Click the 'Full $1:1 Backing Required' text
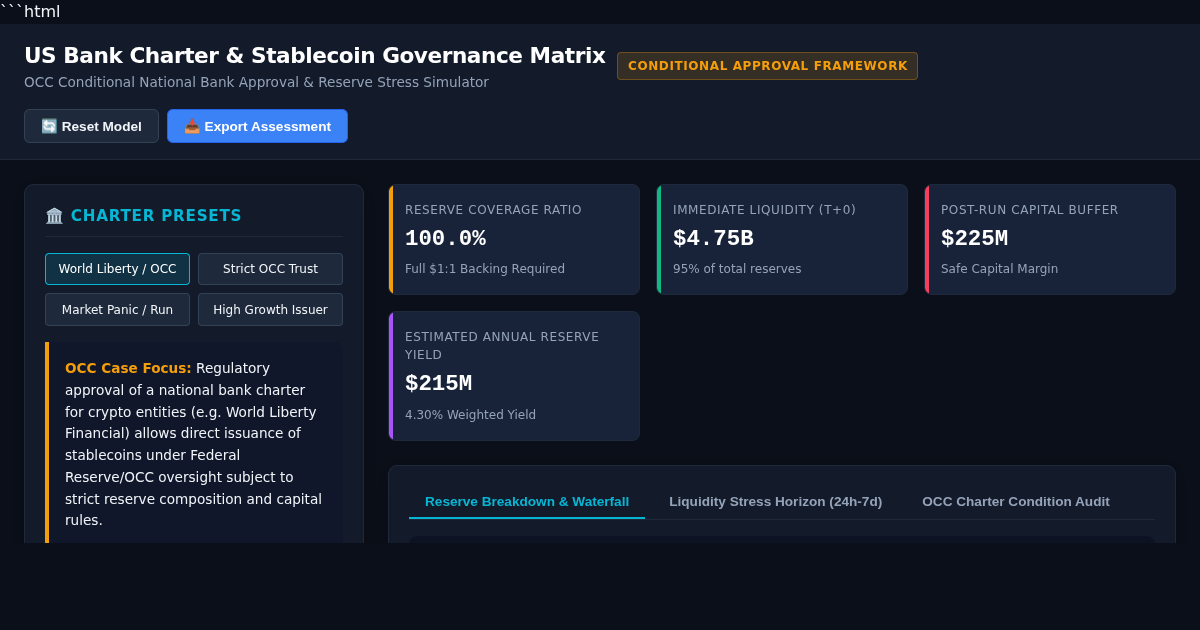1200x630 pixels. coord(485,269)
